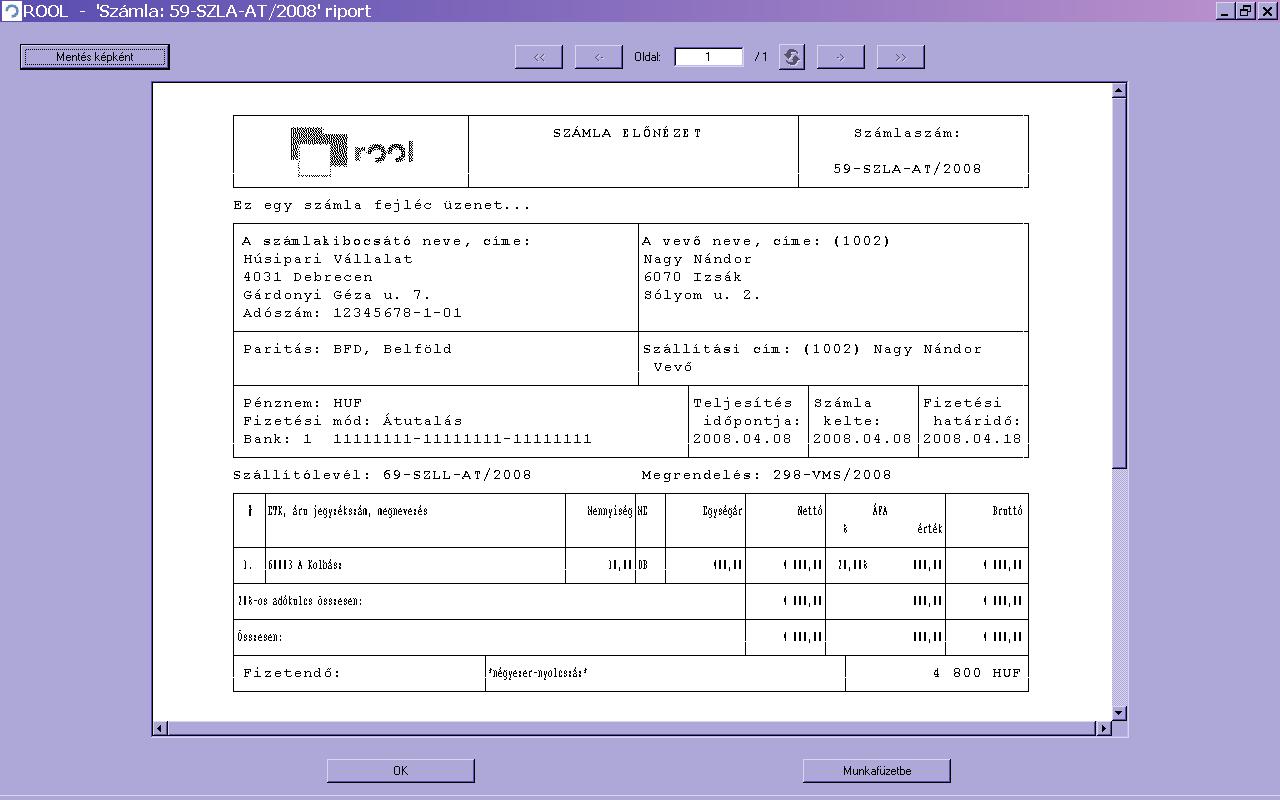
Task: Jump to the last page with >>
Action: (900, 57)
